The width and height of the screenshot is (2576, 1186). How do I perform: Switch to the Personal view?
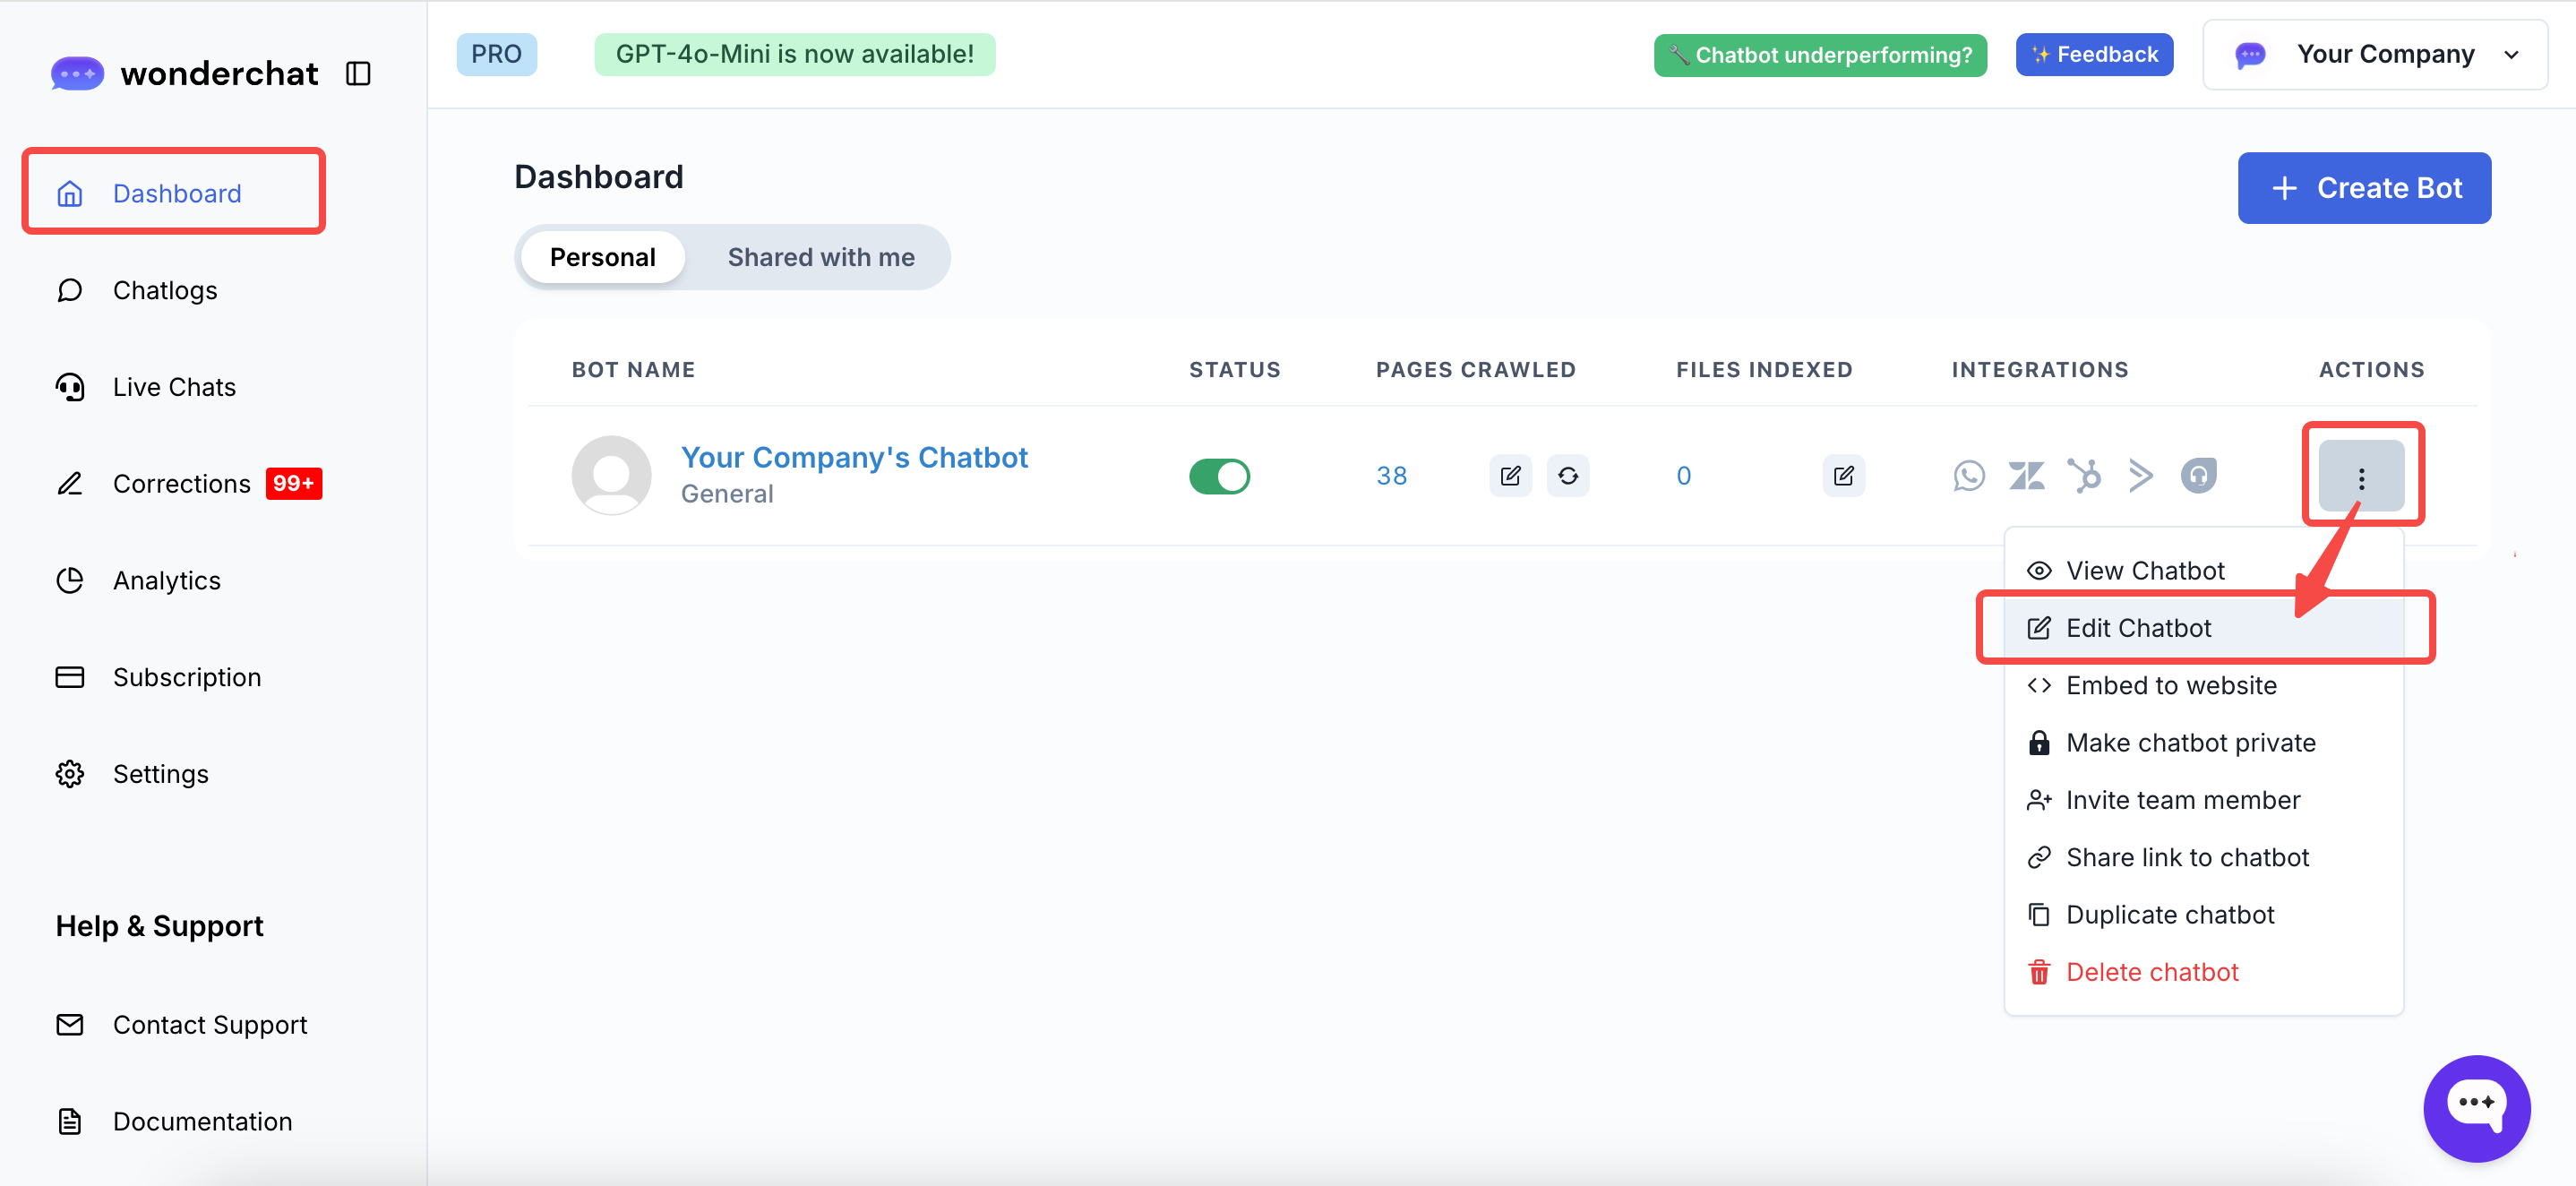[602, 257]
